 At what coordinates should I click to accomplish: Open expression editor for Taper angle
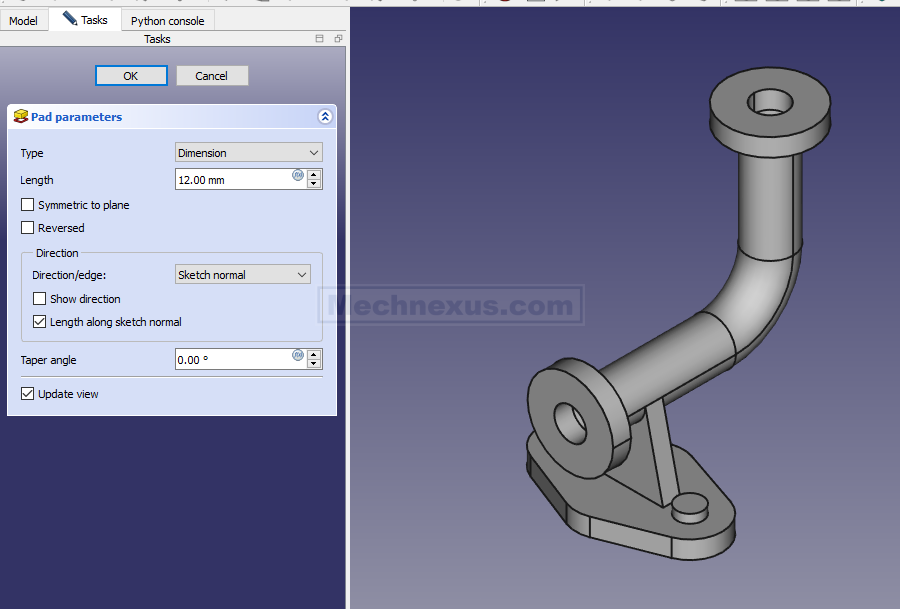coord(298,355)
